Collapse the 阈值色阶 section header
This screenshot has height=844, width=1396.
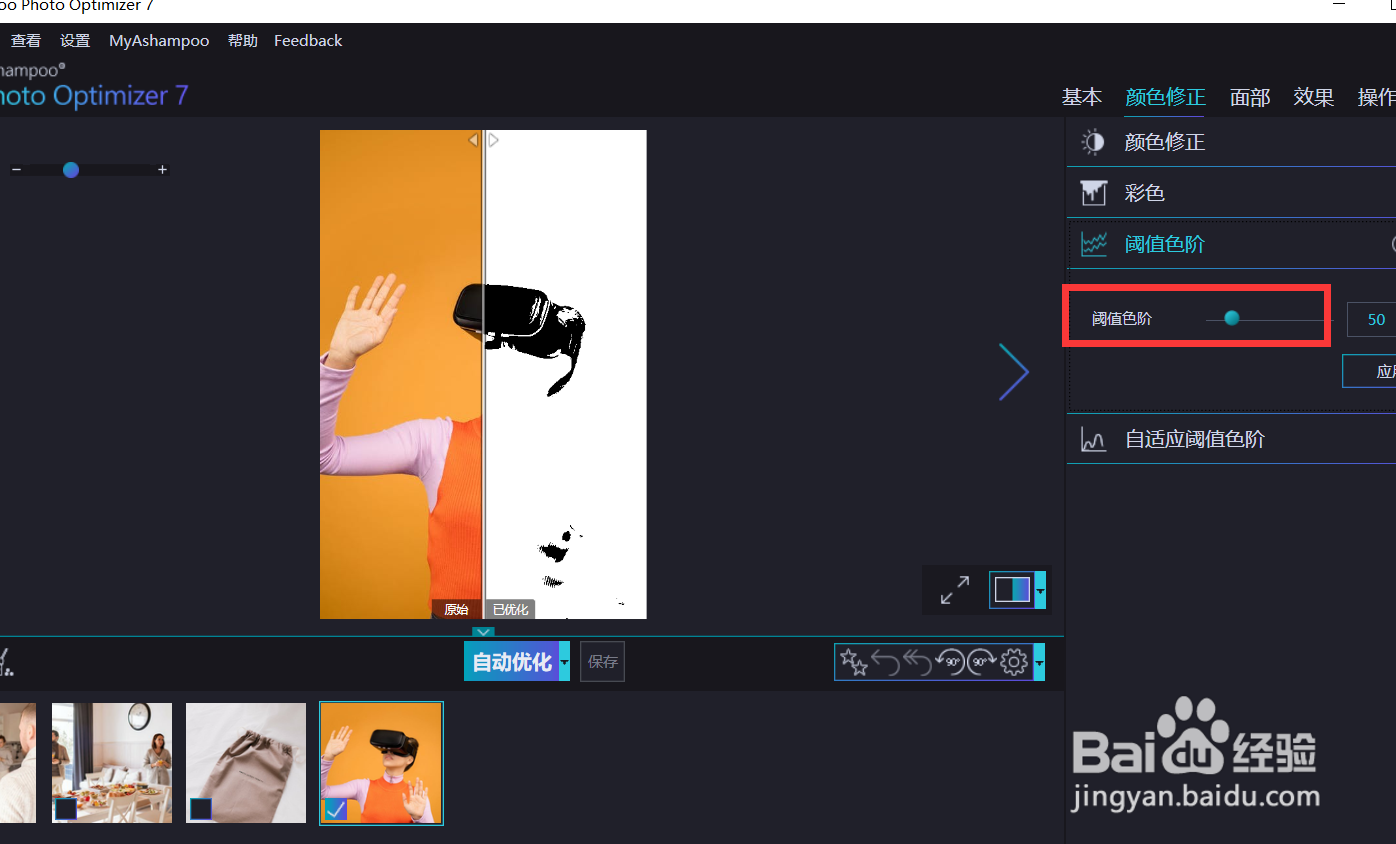pyautogui.click(x=1231, y=244)
